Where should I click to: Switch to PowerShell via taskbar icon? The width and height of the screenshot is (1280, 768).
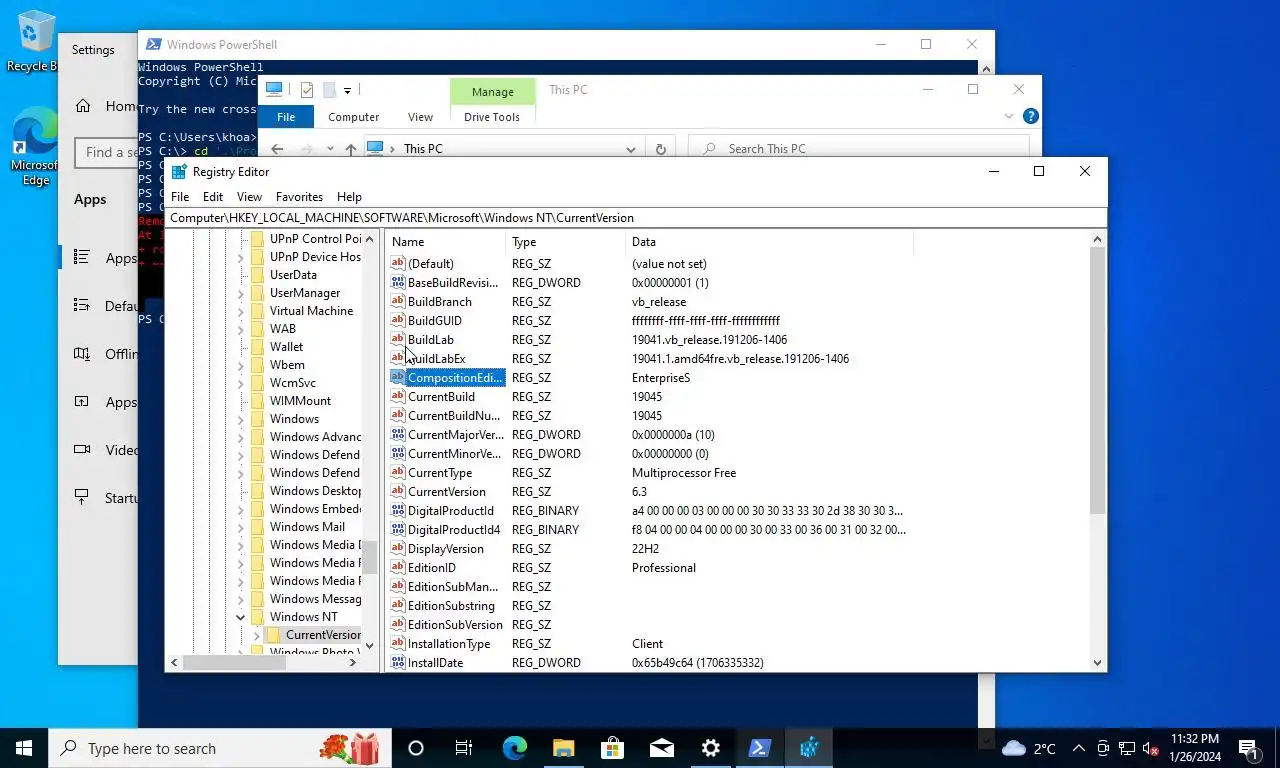point(759,748)
